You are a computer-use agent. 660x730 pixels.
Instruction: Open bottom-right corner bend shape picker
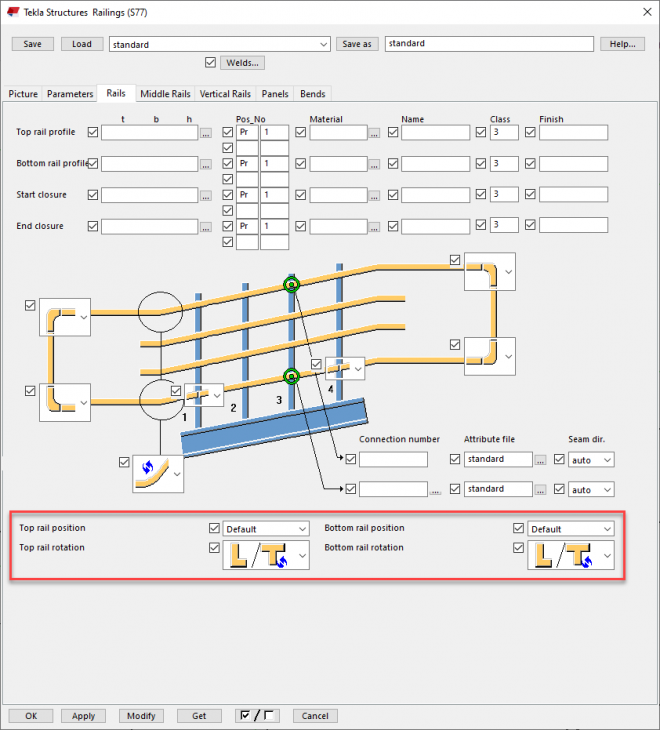[x=490, y=357]
